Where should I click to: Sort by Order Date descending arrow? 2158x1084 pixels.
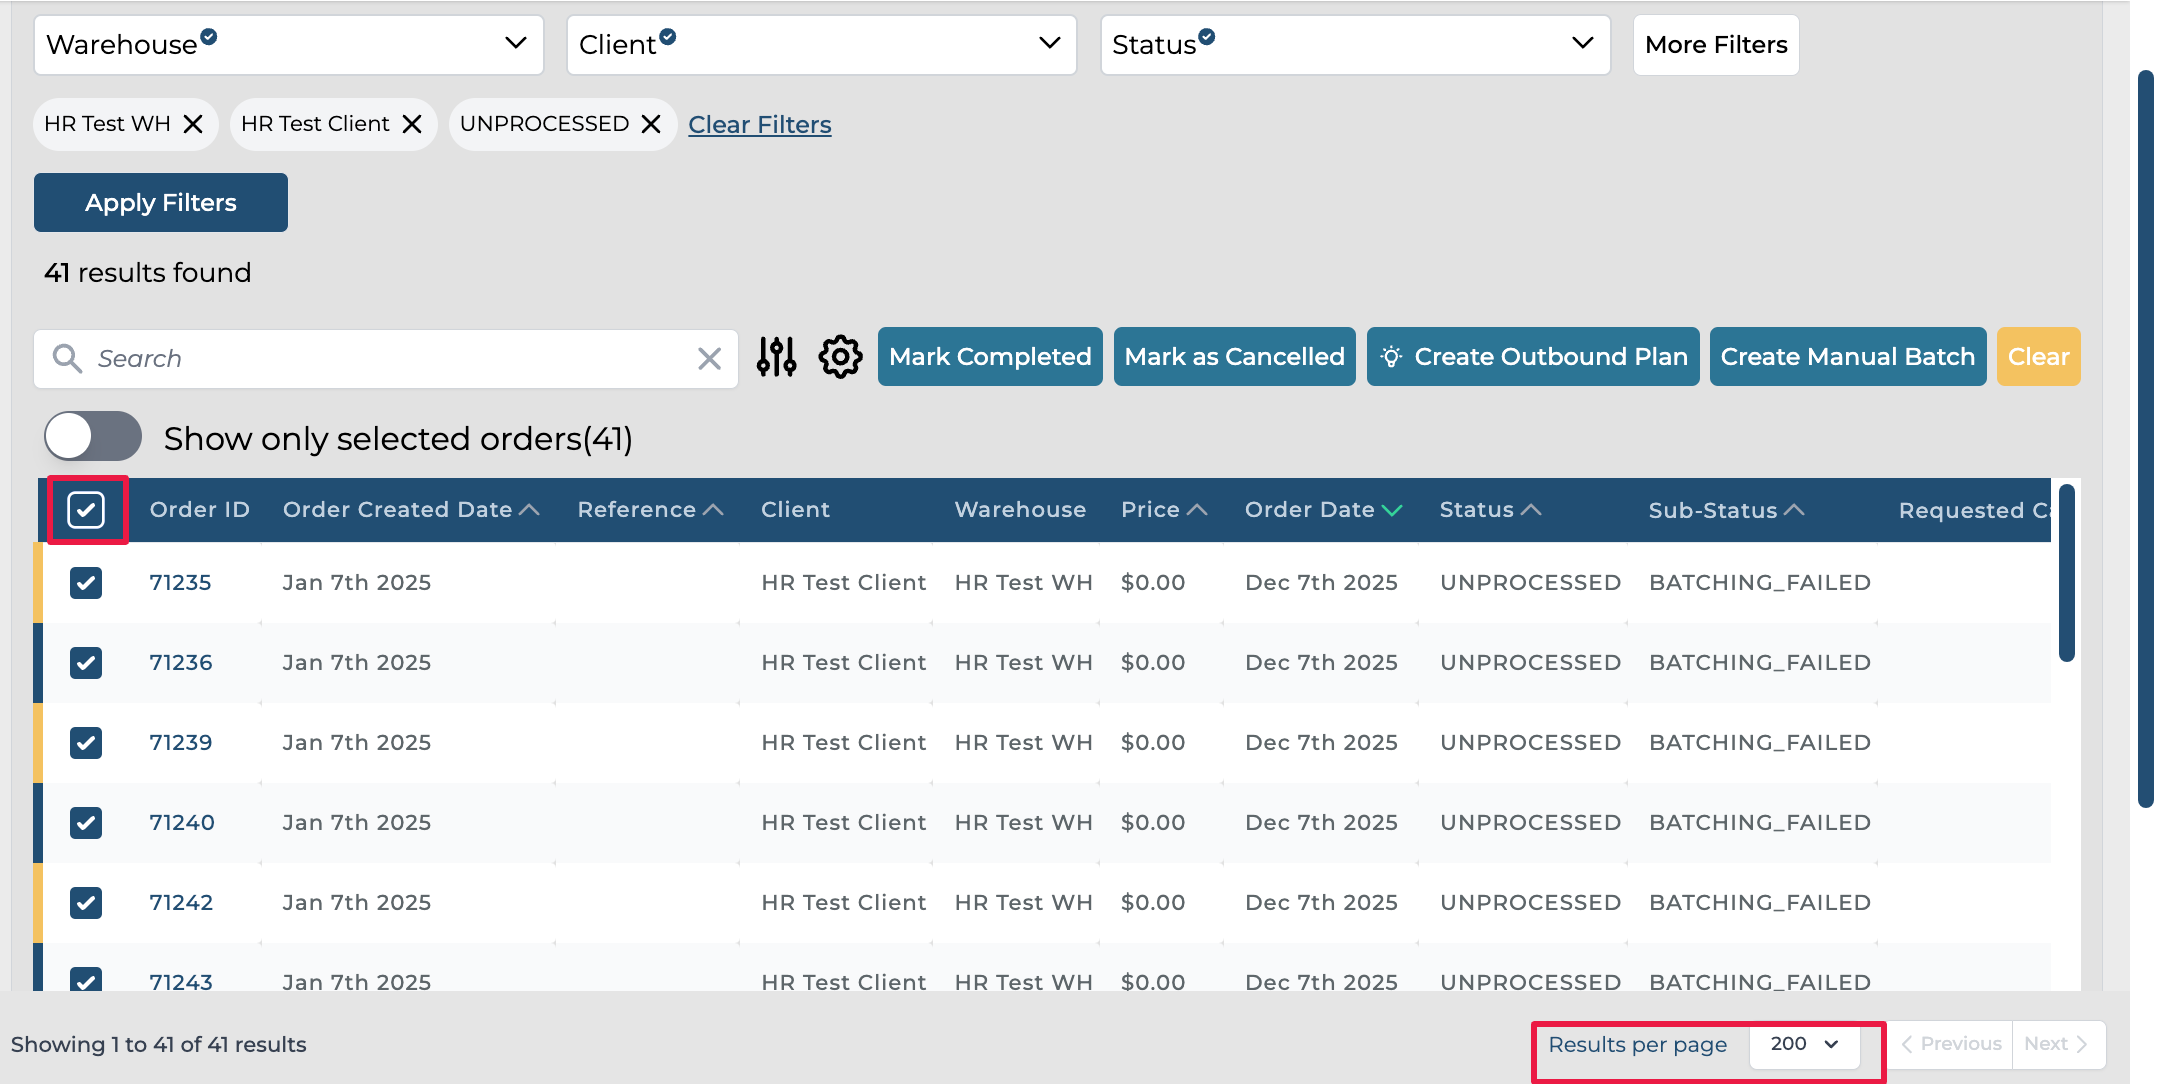(x=1392, y=511)
